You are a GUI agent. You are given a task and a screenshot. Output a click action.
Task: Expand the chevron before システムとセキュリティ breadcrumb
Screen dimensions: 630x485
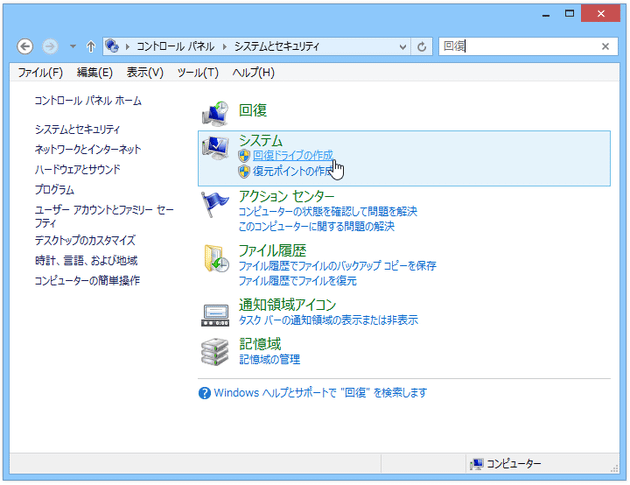tap(224, 47)
